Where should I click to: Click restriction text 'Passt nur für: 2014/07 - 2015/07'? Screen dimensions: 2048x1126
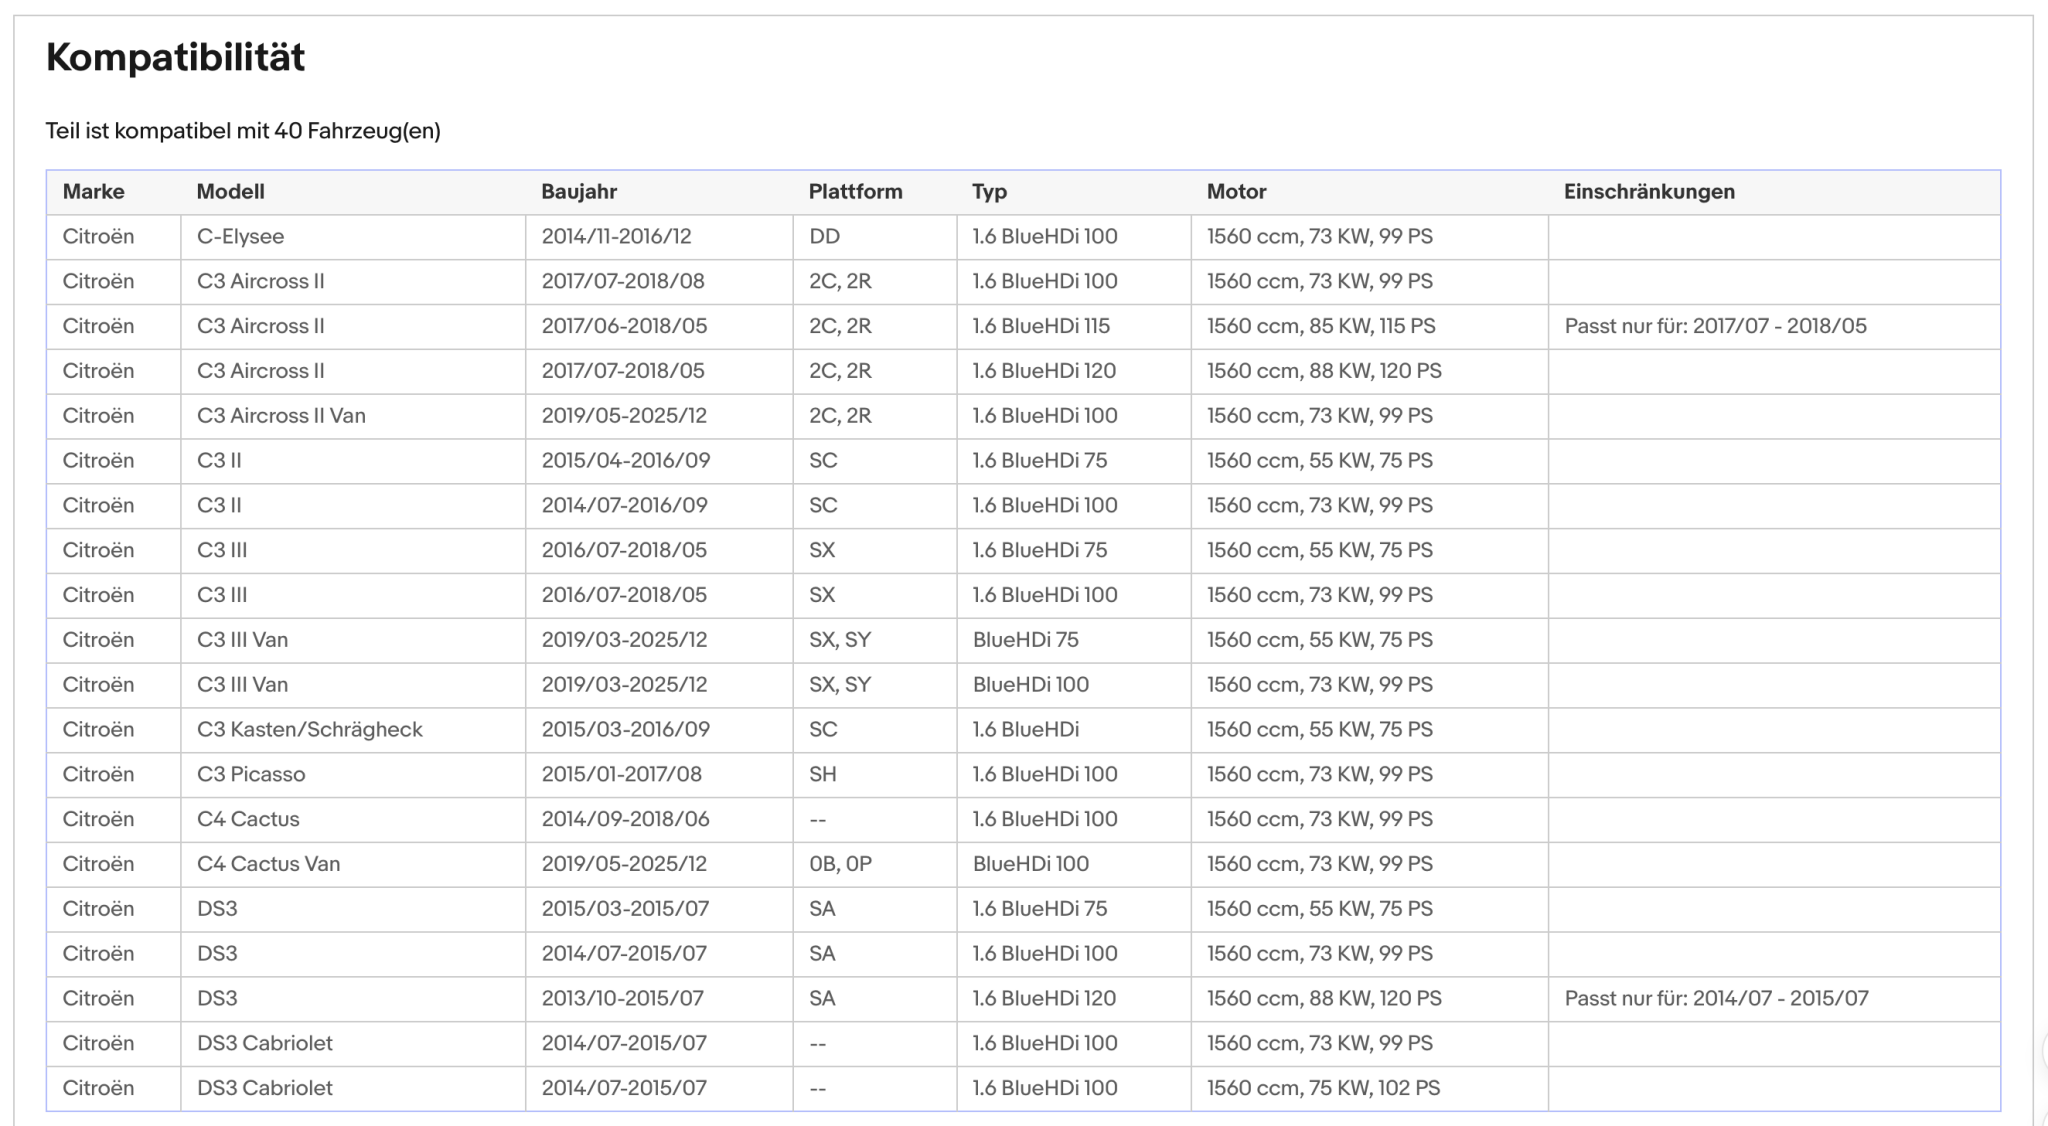pos(1716,998)
